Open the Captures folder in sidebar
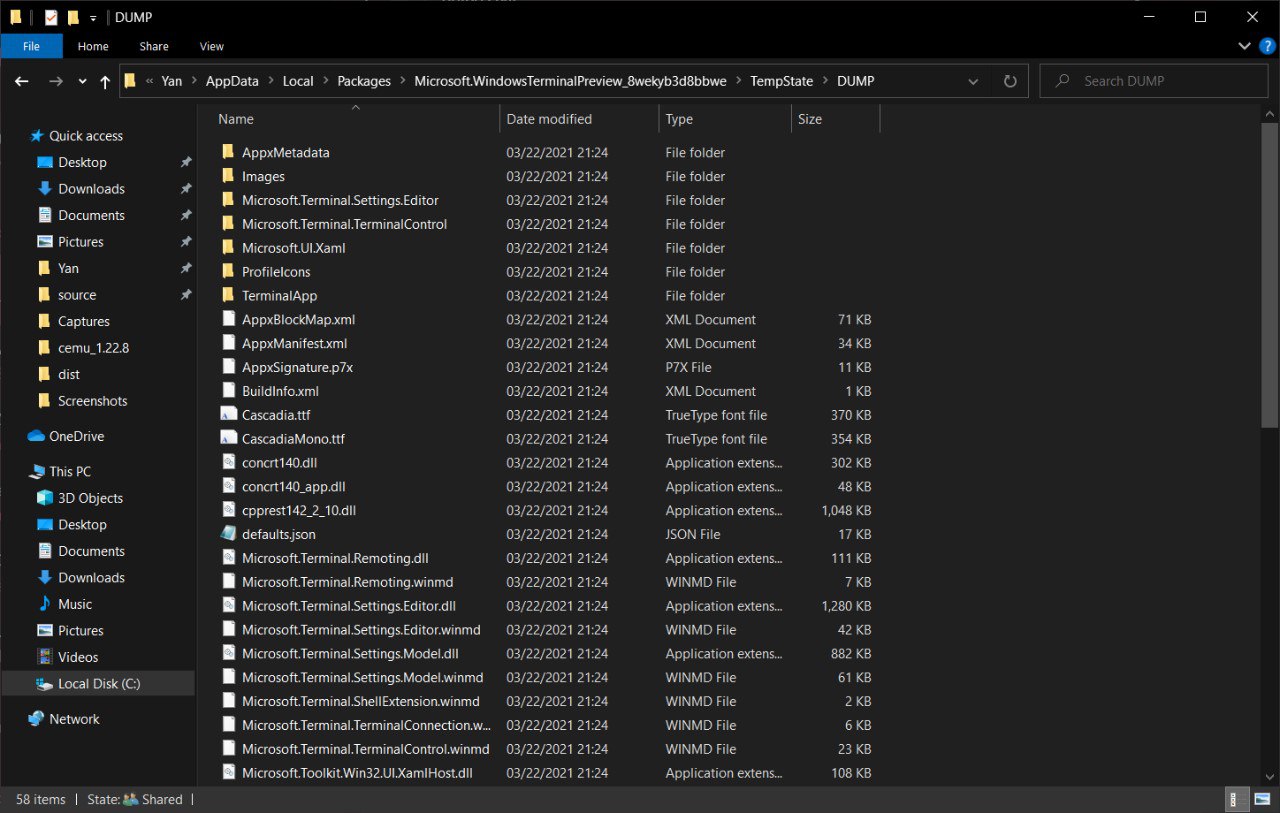 pos(84,321)
